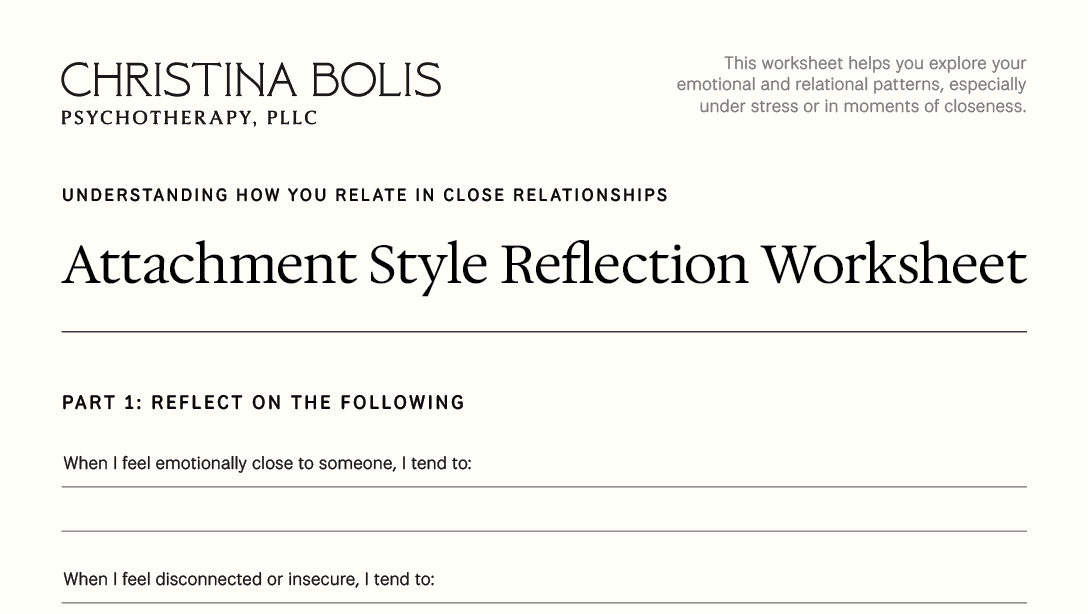Click the 'emotional and relational patterns, especially' line
Viewport: 1088px width, 614px height.
click(851, 85)
